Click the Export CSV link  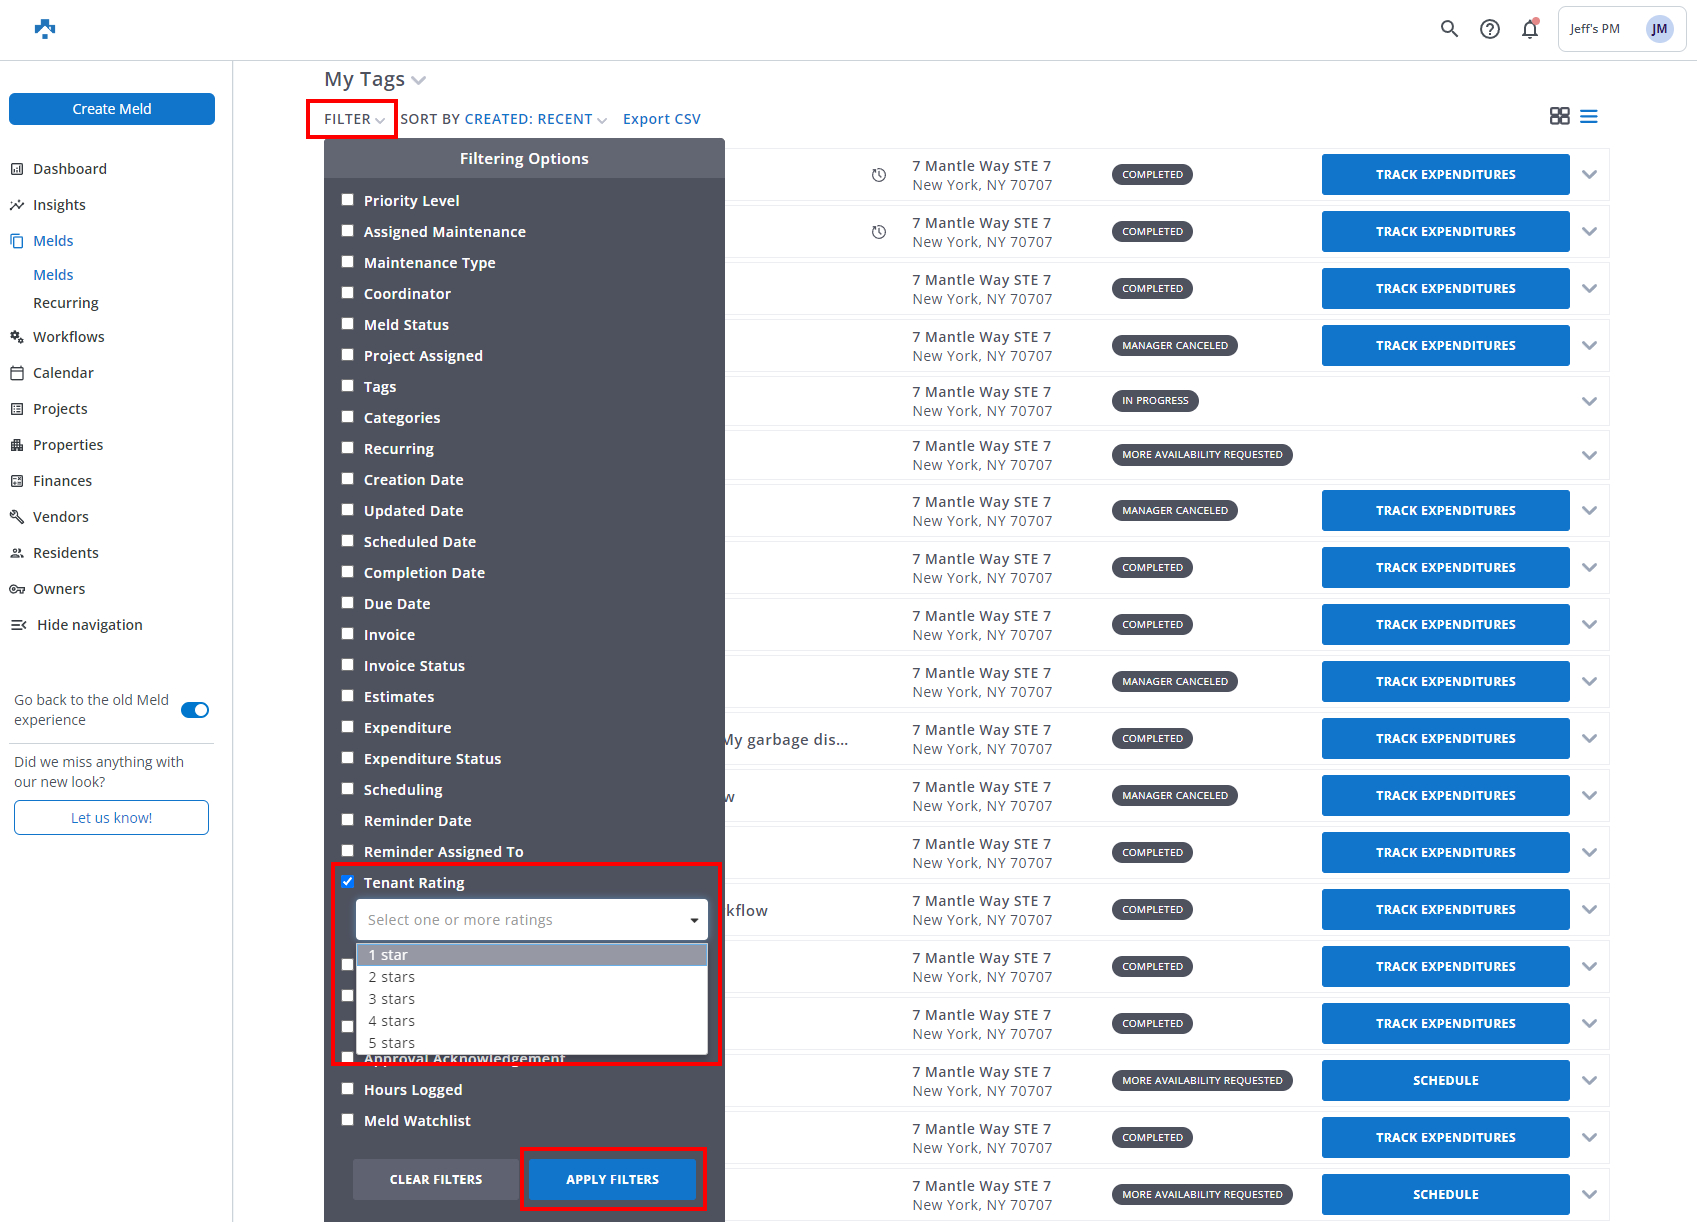pos(661,119)
